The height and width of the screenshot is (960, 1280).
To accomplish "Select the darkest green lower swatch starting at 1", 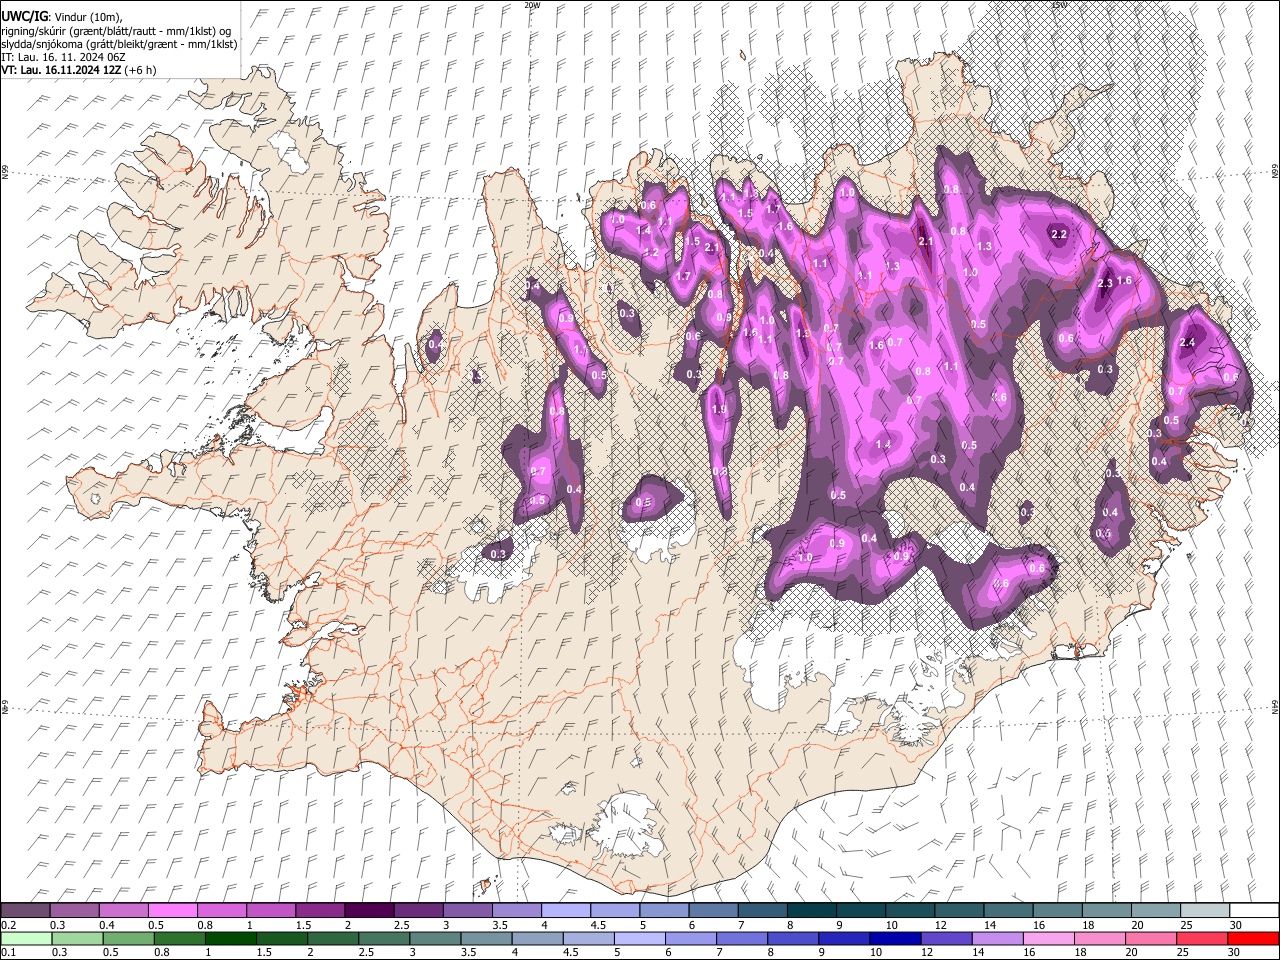I will (230, 938).
